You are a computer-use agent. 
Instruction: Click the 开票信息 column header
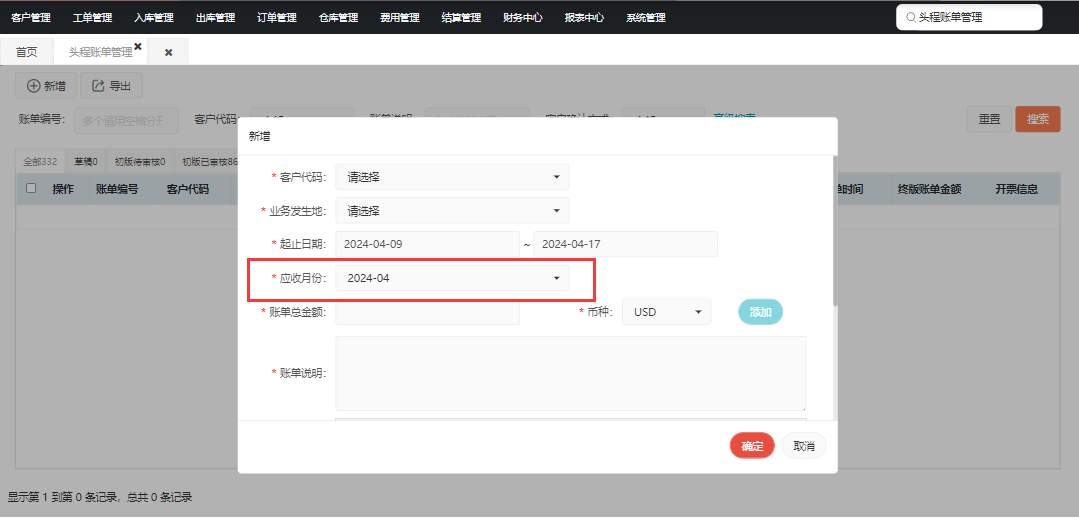(1016, 189)
